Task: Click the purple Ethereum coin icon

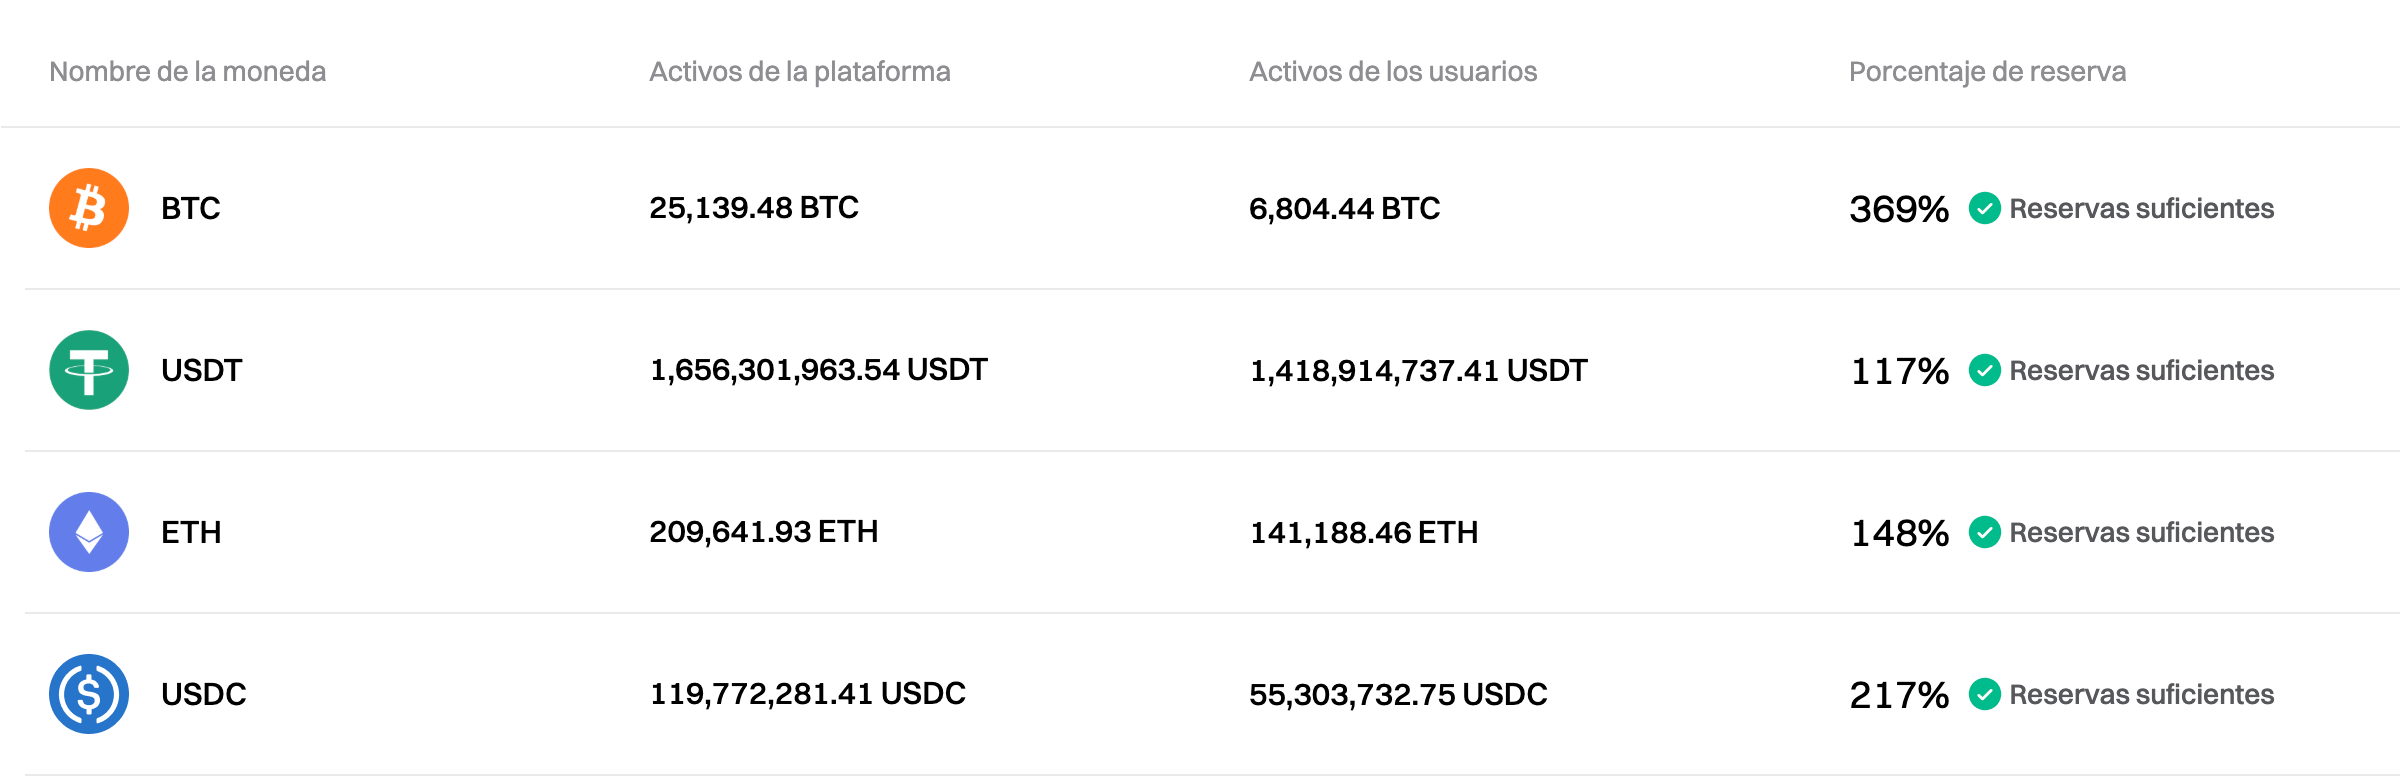Action: [x=89, y=532]
